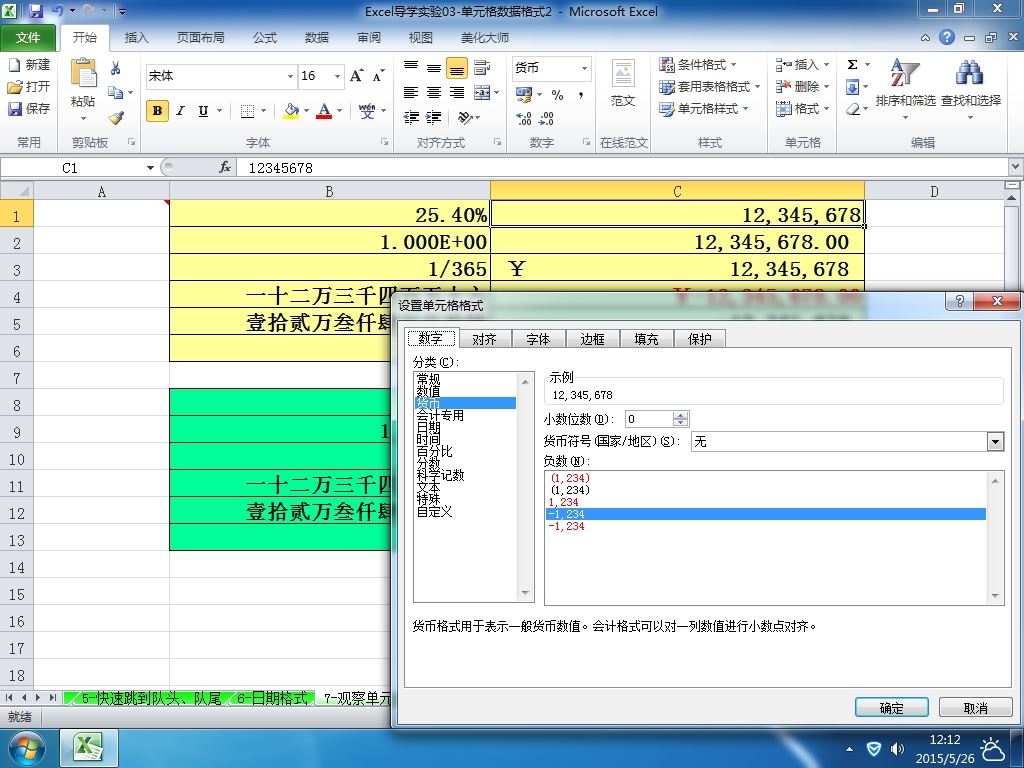Open the font name 宋体 dropdown

[290, 76]
